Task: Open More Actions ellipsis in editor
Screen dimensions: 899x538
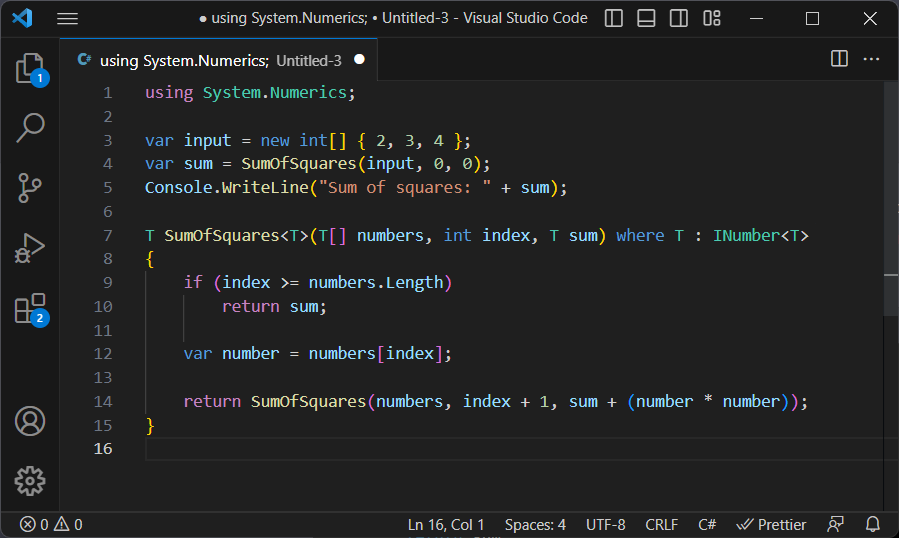Action: tap(871, 59)
